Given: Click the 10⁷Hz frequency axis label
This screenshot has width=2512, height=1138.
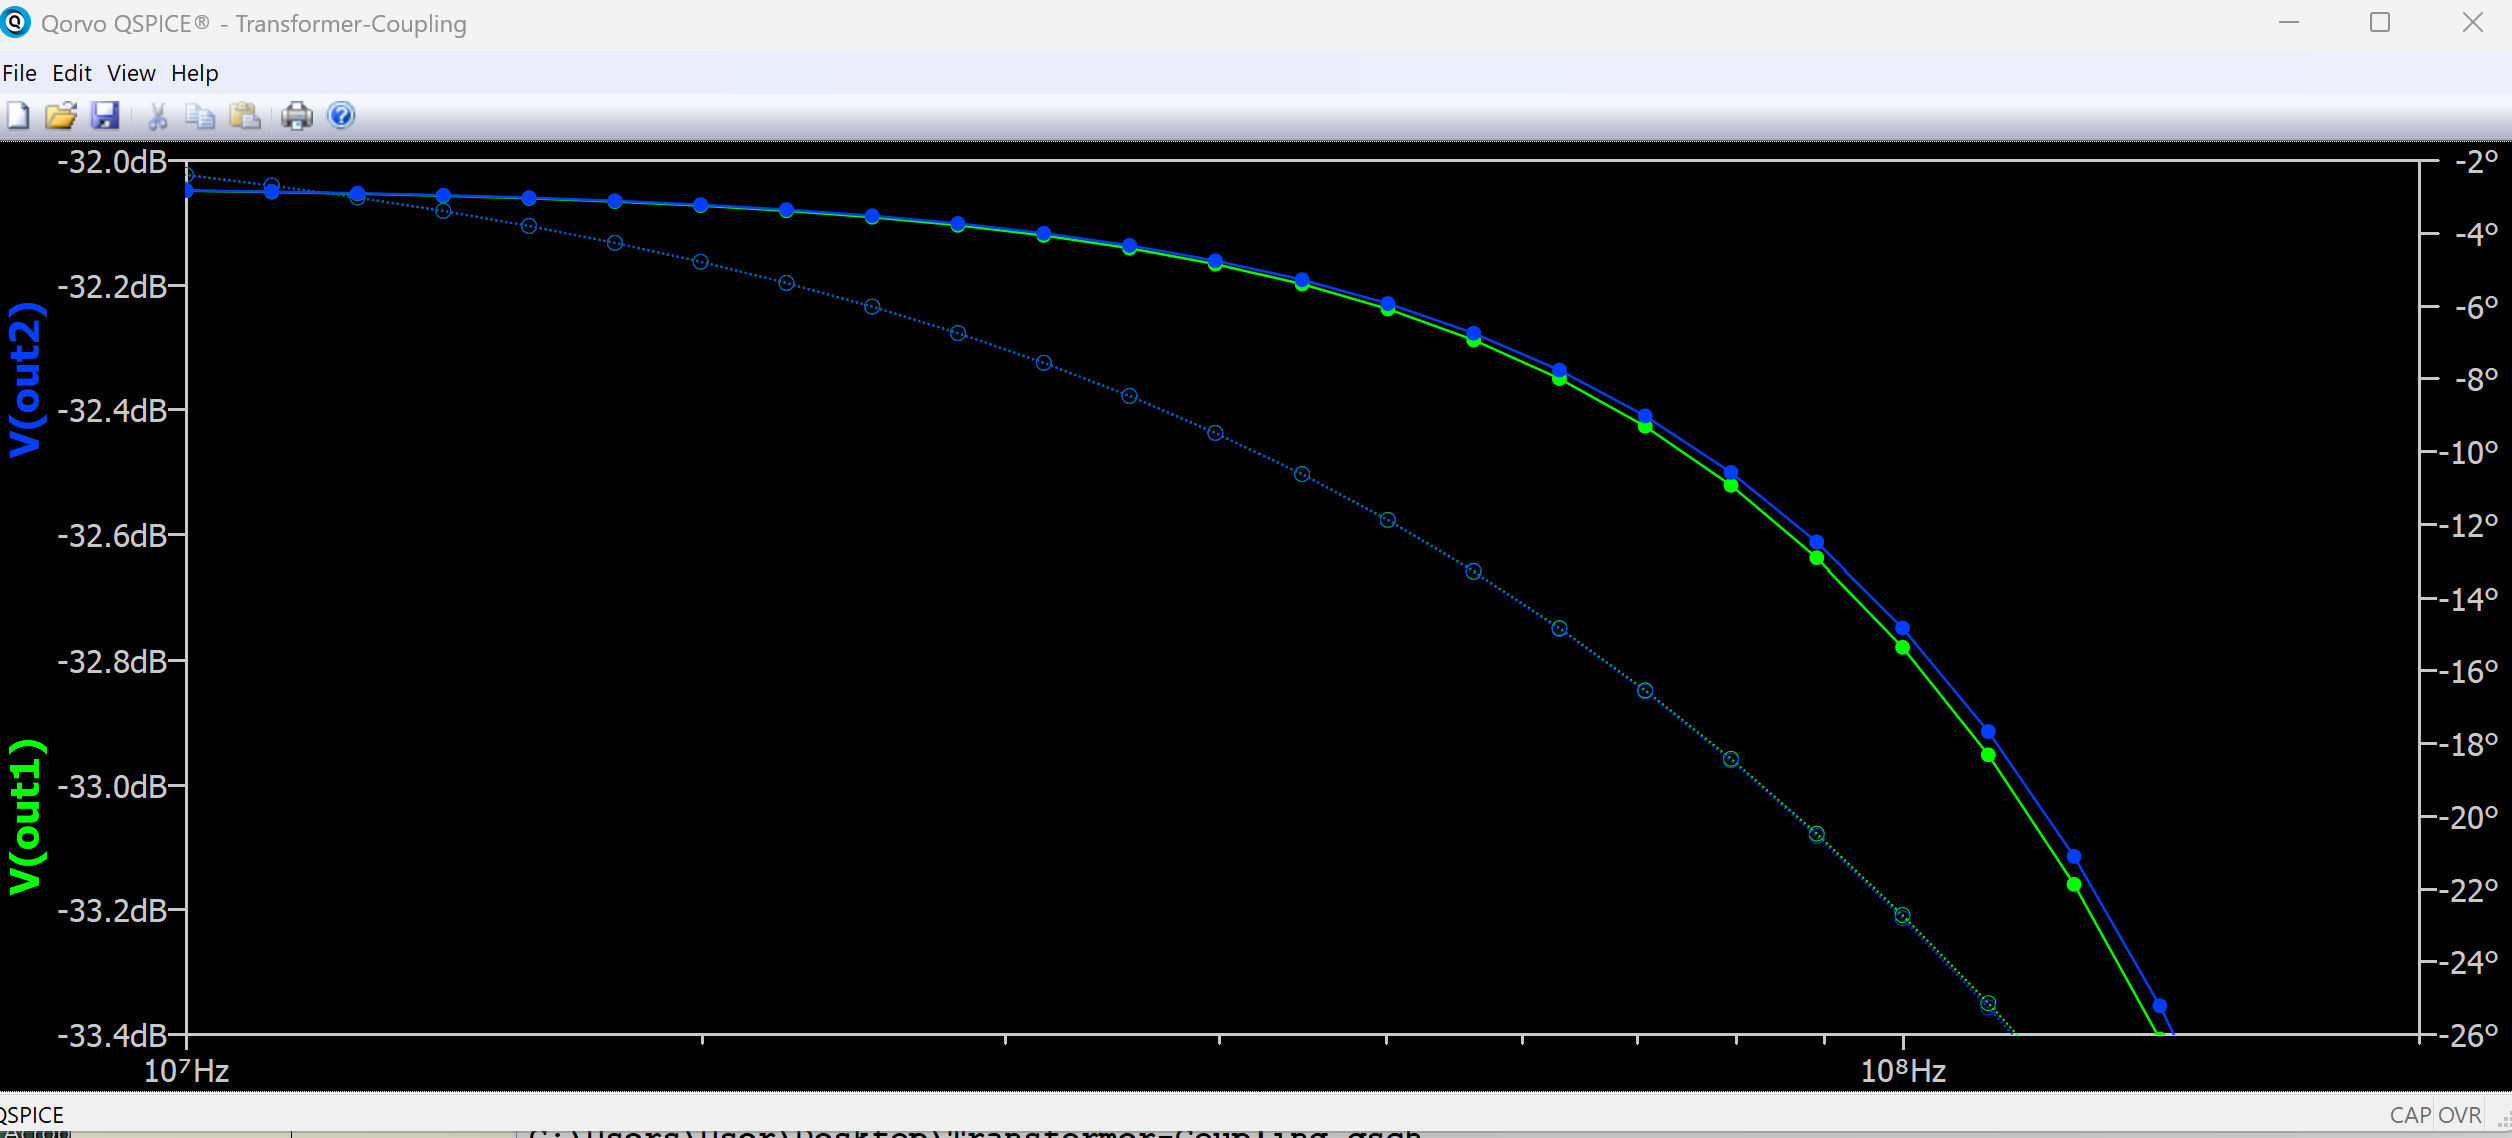Looking at the screenshot, I should pos(186,1071).
